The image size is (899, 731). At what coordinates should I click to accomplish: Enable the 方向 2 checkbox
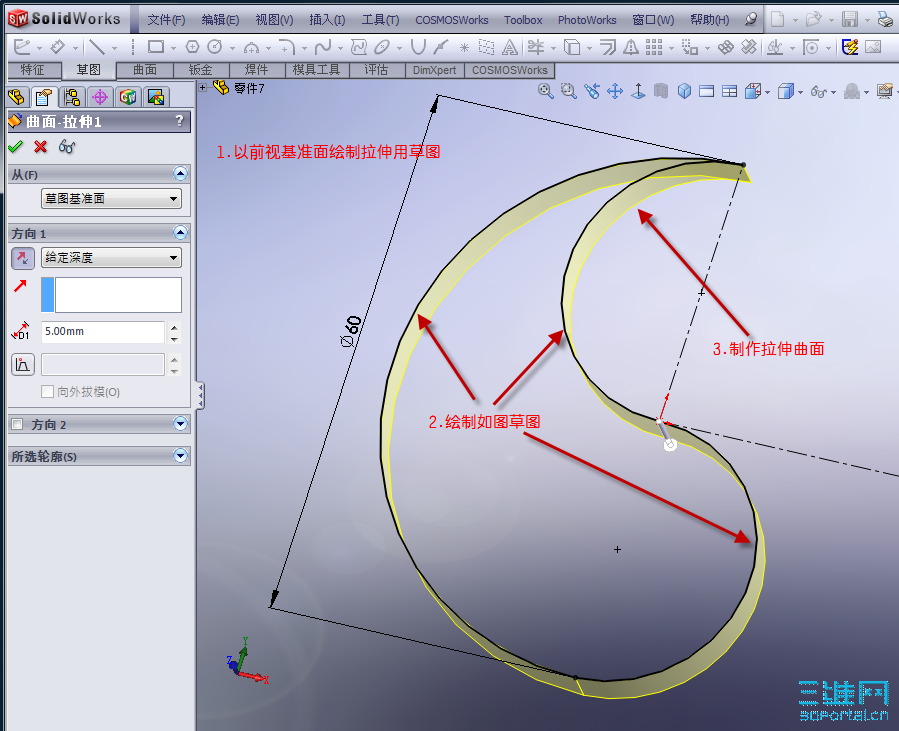[x=17, y=424]
